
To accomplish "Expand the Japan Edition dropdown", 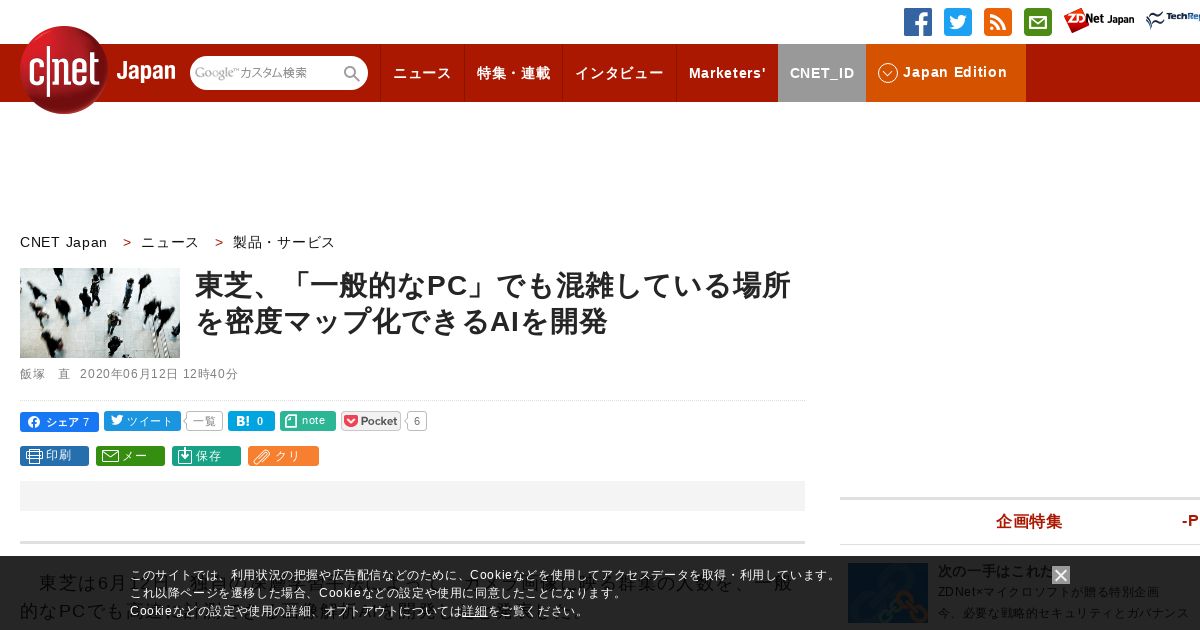I will tap(946, 73).
